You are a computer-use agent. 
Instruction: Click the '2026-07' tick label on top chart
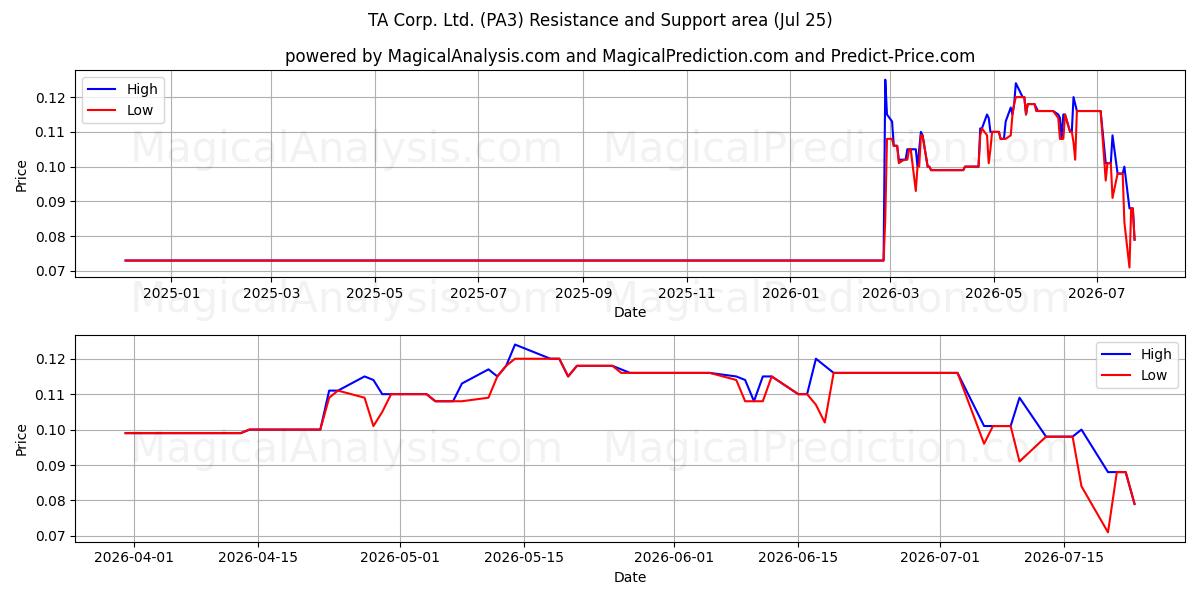(x=1097, y=293)
